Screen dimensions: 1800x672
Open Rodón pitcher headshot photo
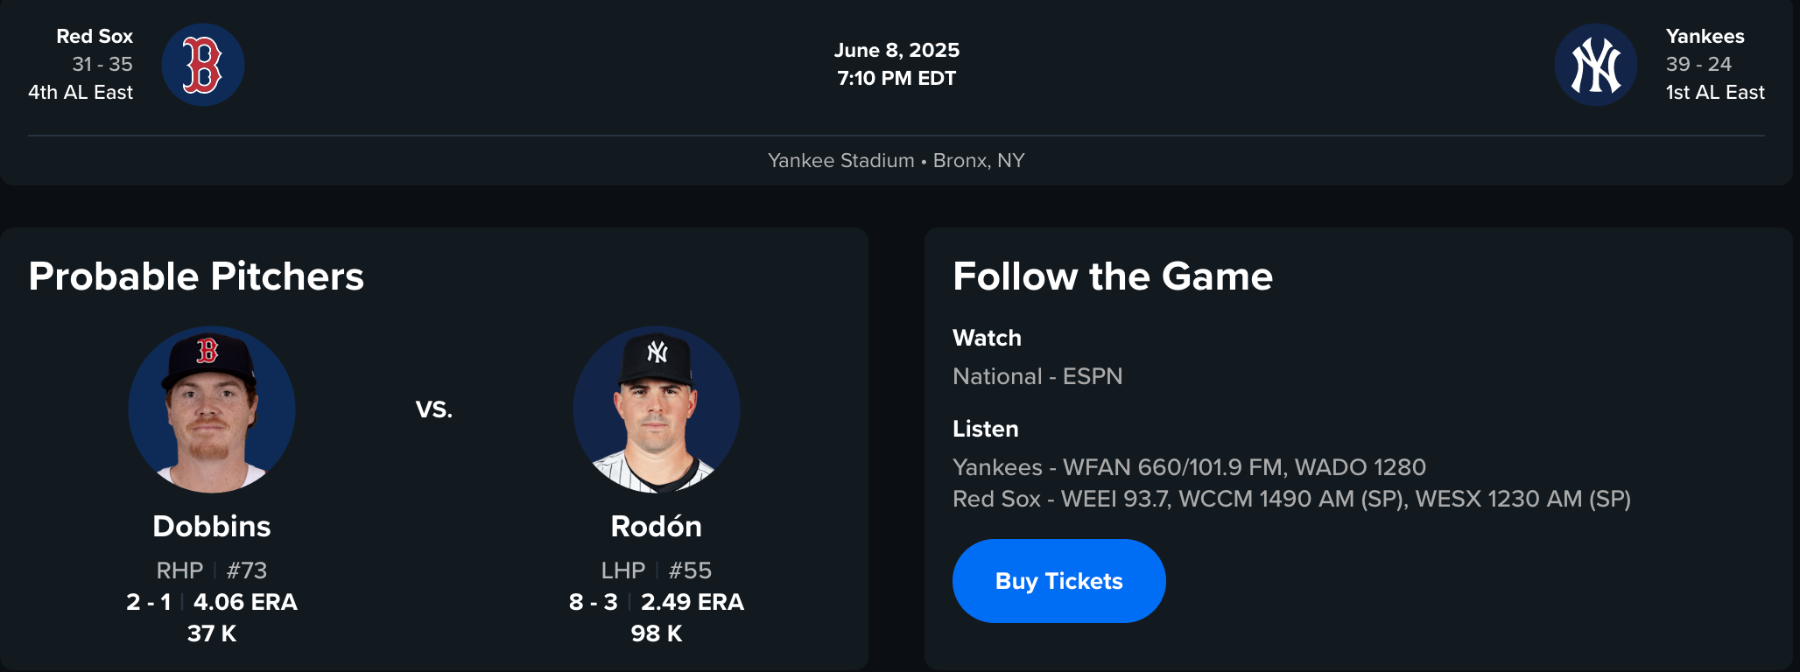coord(656,410)
